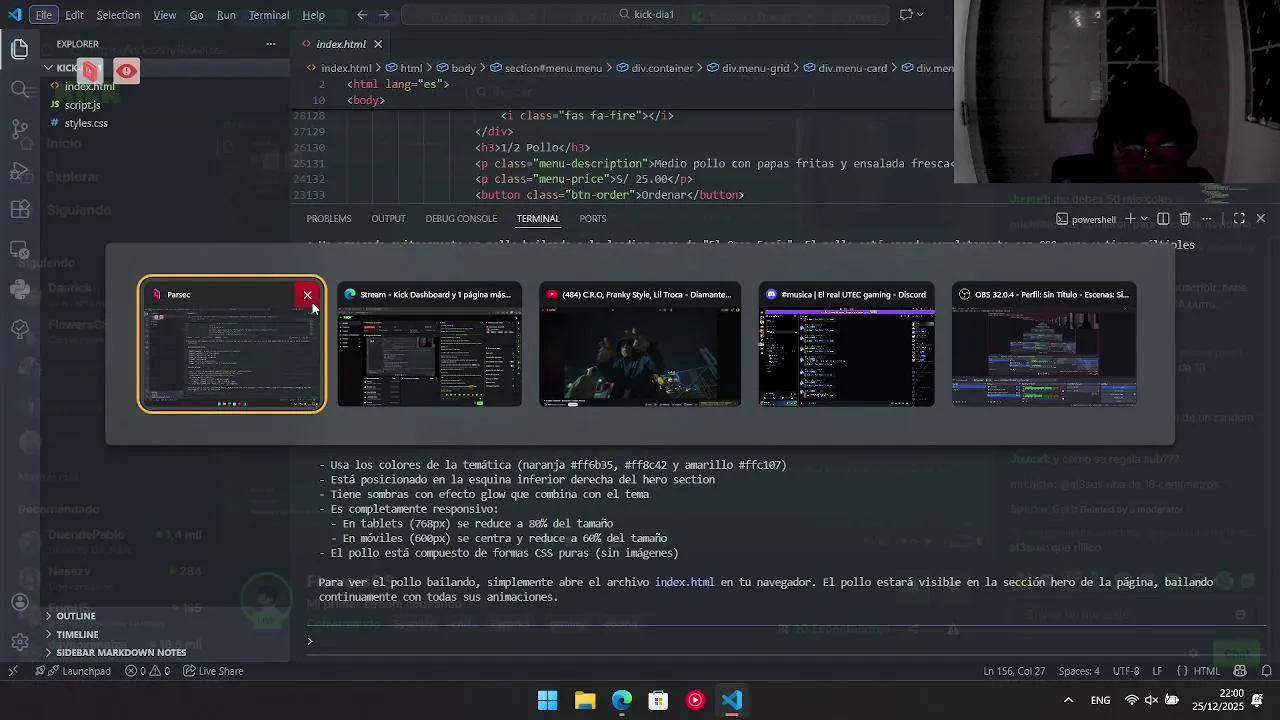Open Explorer more actions ellipsis
This screenshot has height=720, width=1280.
[x=270, y=44]
